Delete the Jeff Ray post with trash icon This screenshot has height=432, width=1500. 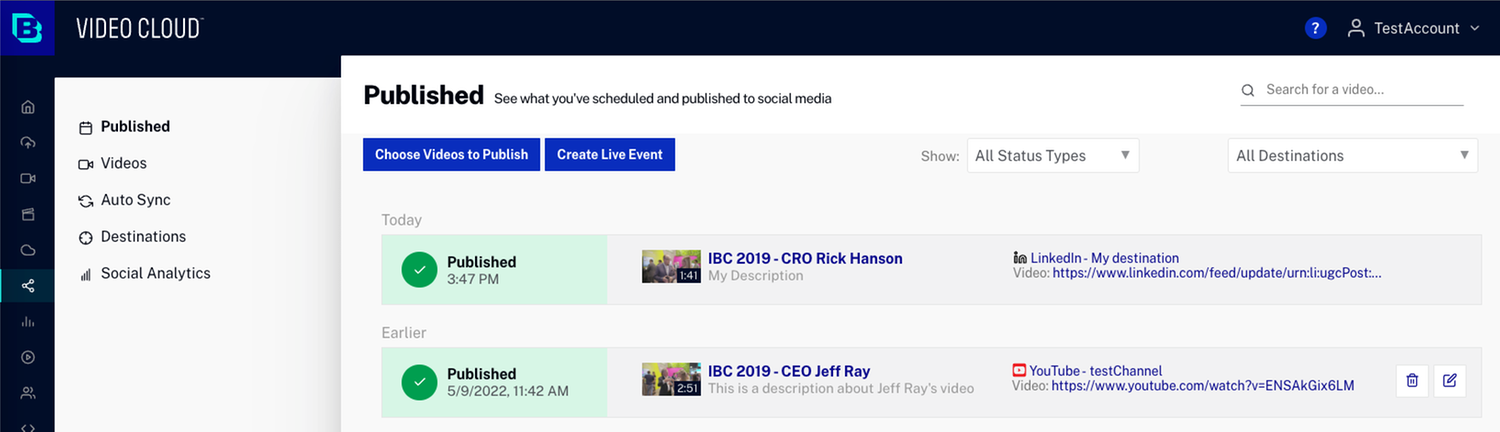[1412, 381]
